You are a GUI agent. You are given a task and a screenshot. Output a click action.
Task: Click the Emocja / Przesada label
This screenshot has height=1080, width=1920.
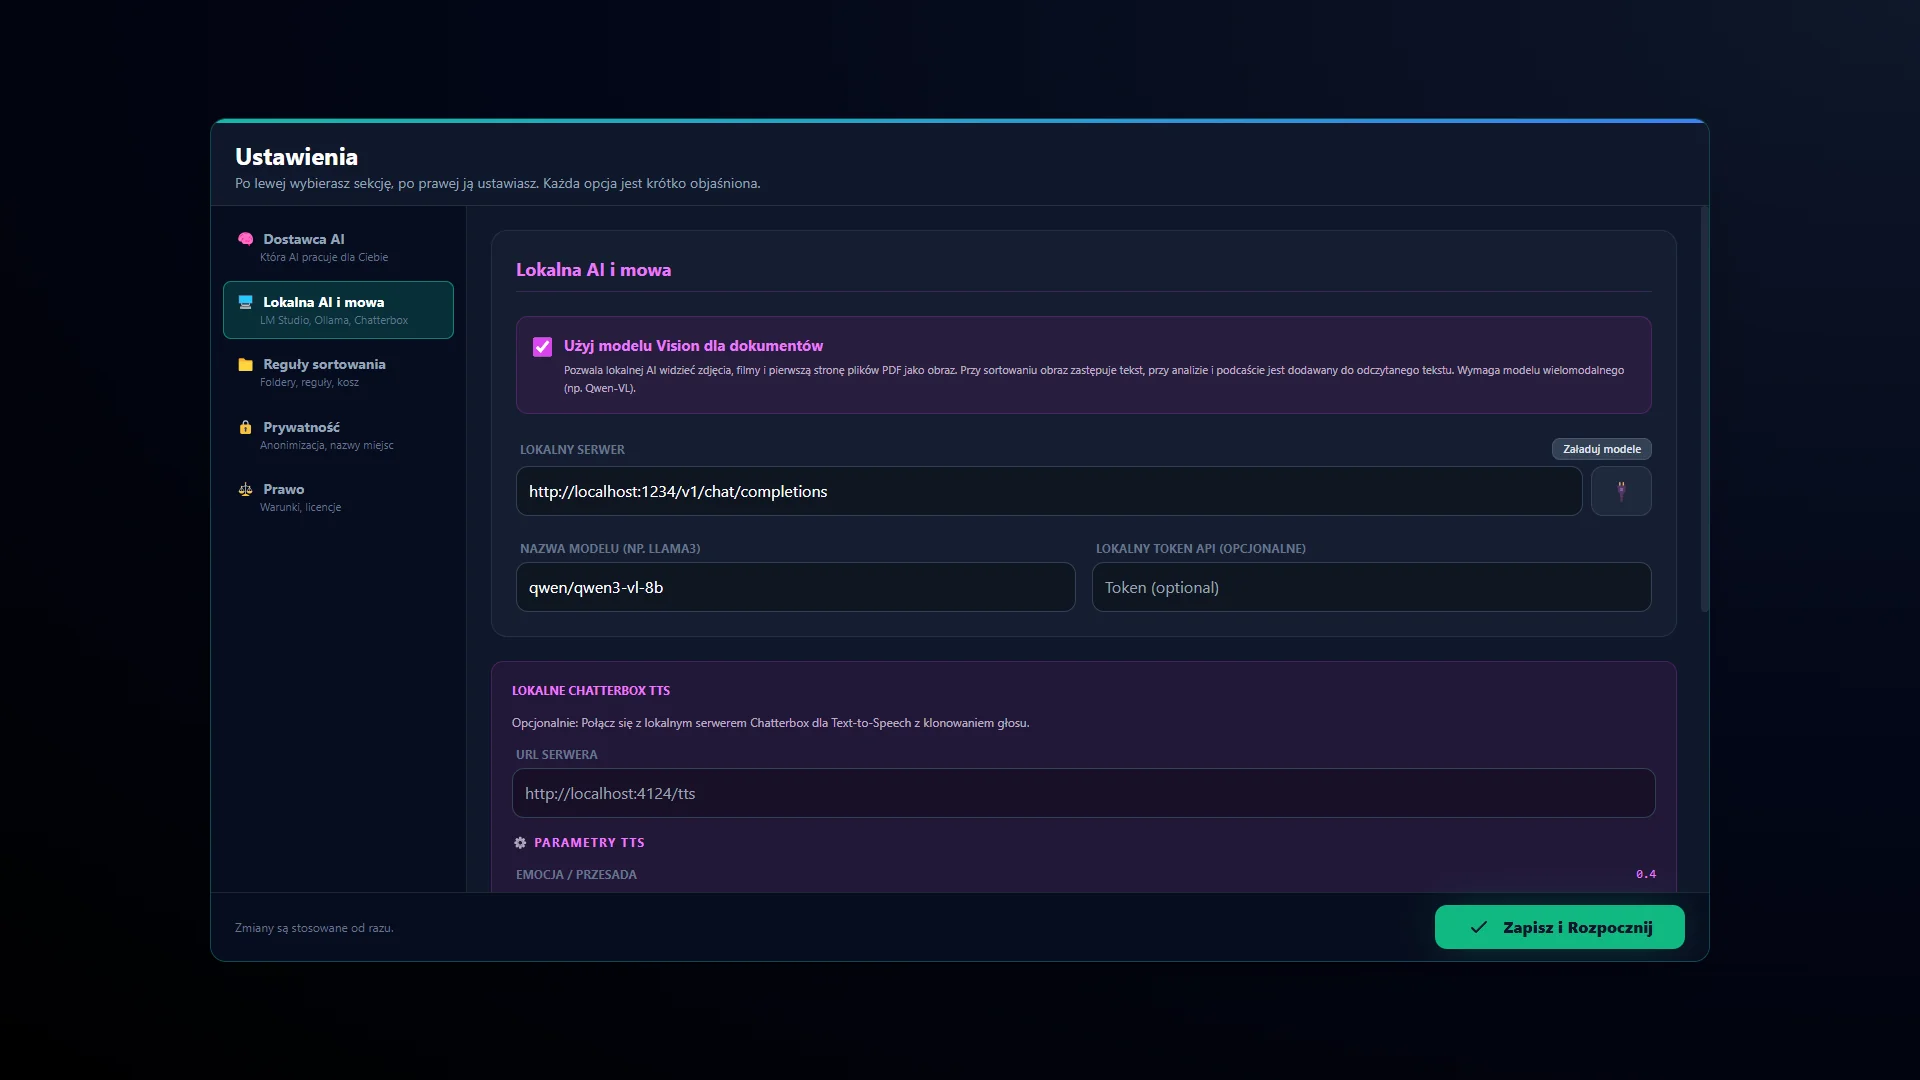pyautogui.click(x=576, y=875)
